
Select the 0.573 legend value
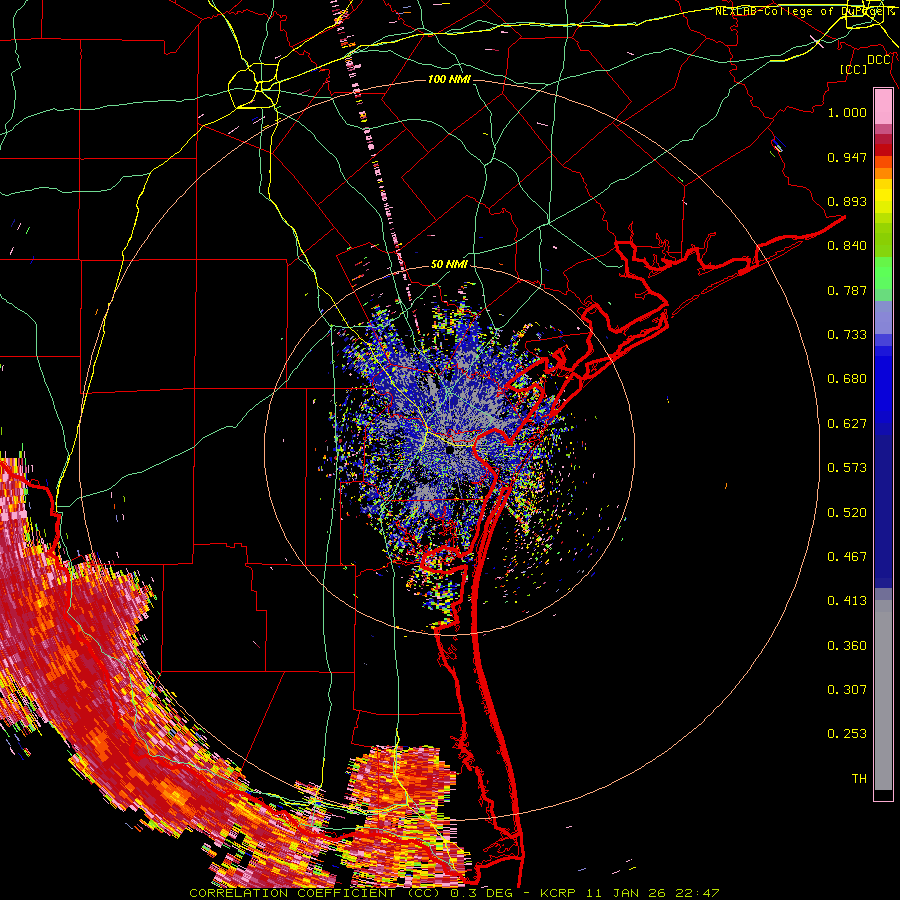click(847, 468)
